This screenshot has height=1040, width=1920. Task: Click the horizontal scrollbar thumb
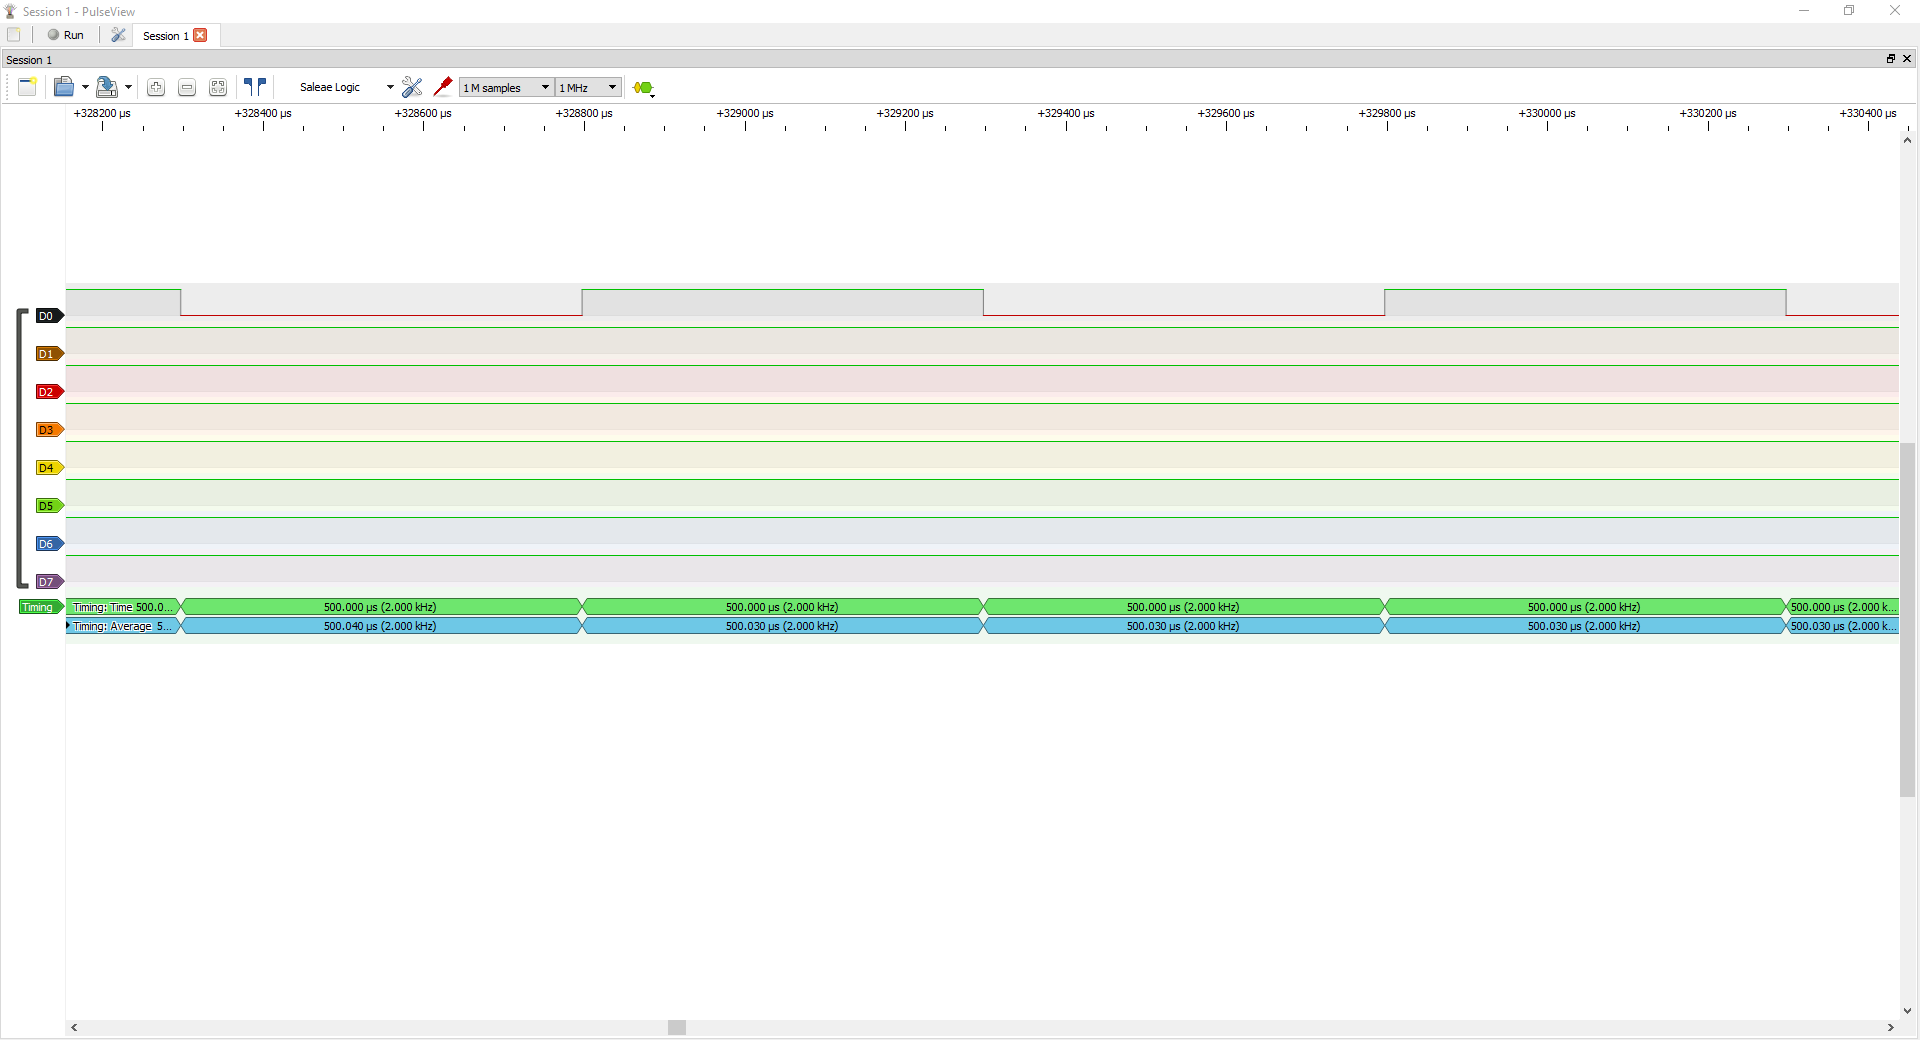[677, 1027]
